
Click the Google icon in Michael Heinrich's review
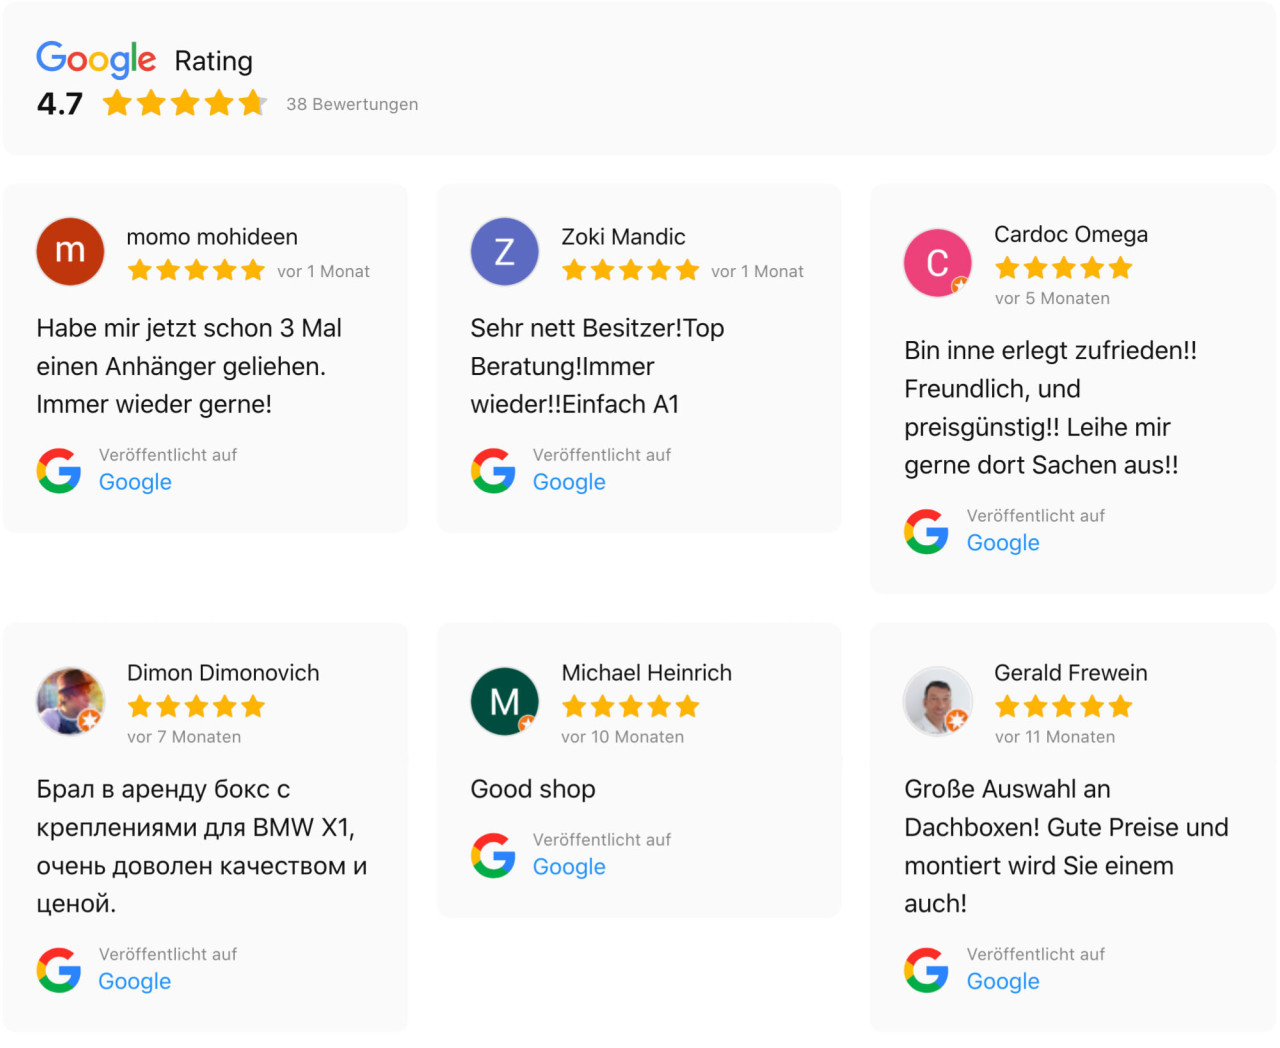tap(492, 855)
